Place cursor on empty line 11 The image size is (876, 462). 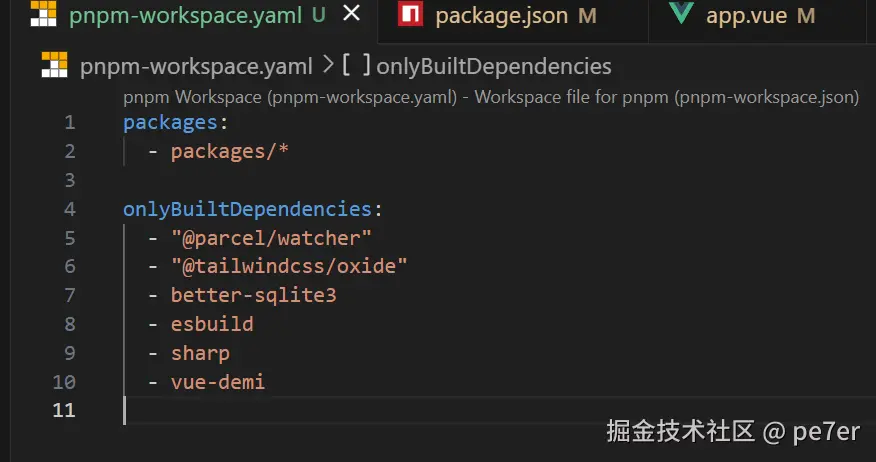(499, 411)
